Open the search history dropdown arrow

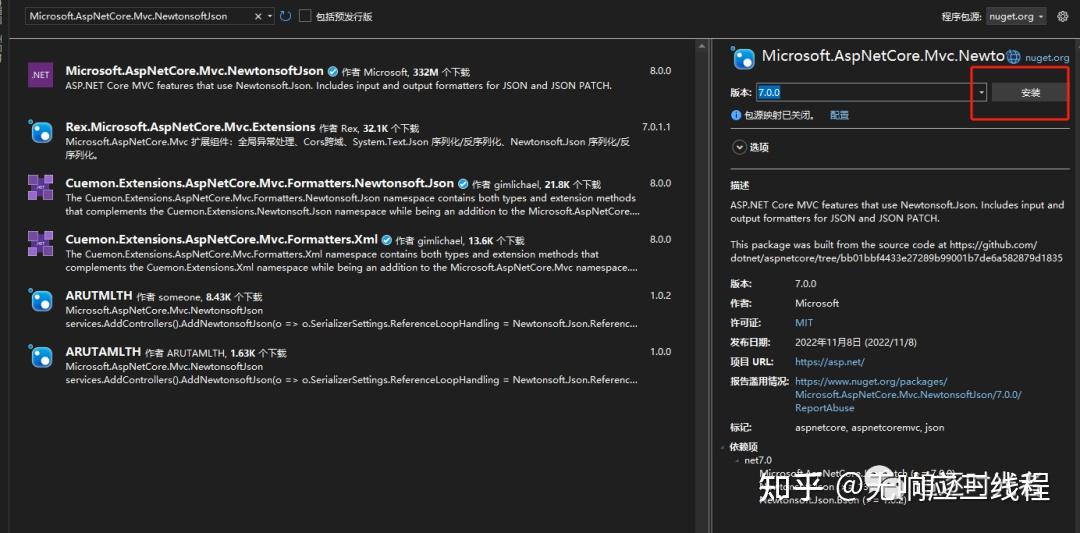pyautogui.click(x=270, y=16)
